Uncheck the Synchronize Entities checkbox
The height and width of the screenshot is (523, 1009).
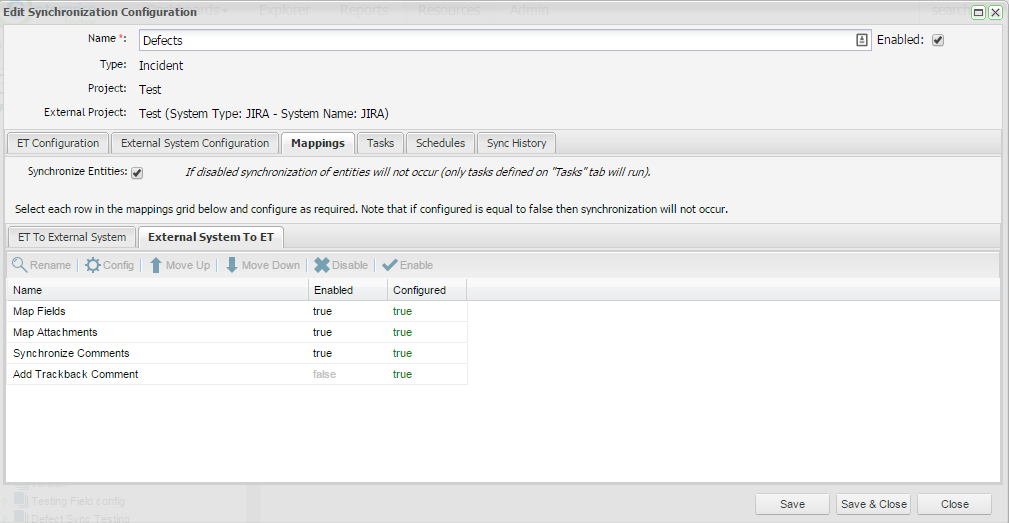coord(137,173)
